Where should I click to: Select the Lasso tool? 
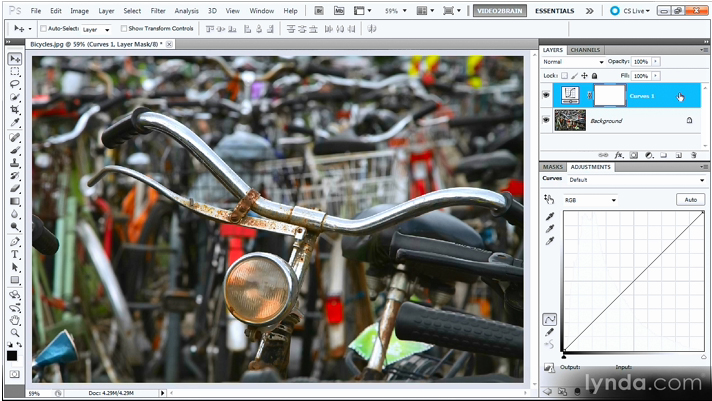15,85
